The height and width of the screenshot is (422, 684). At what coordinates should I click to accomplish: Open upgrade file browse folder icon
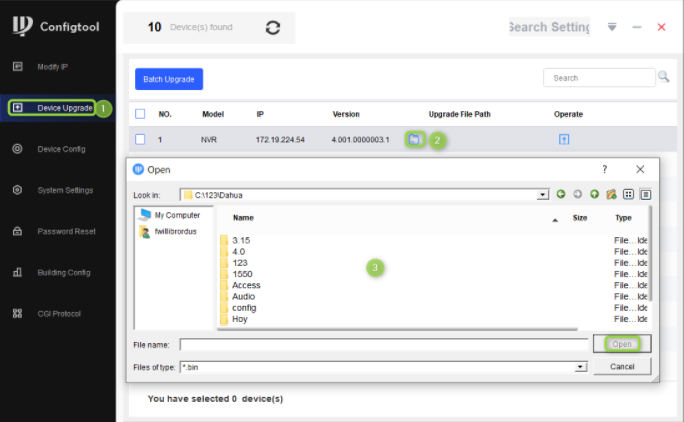(x=414, y=140)
